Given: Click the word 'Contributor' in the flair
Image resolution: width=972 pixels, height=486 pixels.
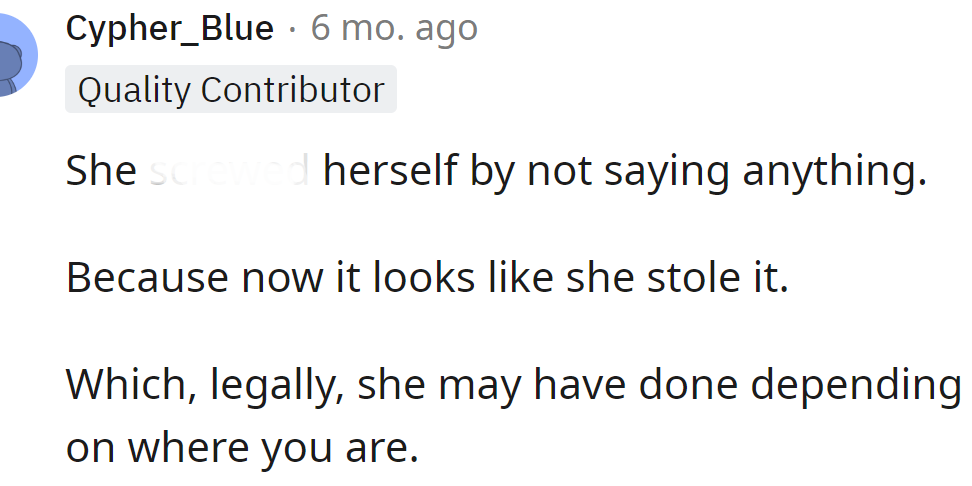Looking at the screenshot, I should click(292, 90).
